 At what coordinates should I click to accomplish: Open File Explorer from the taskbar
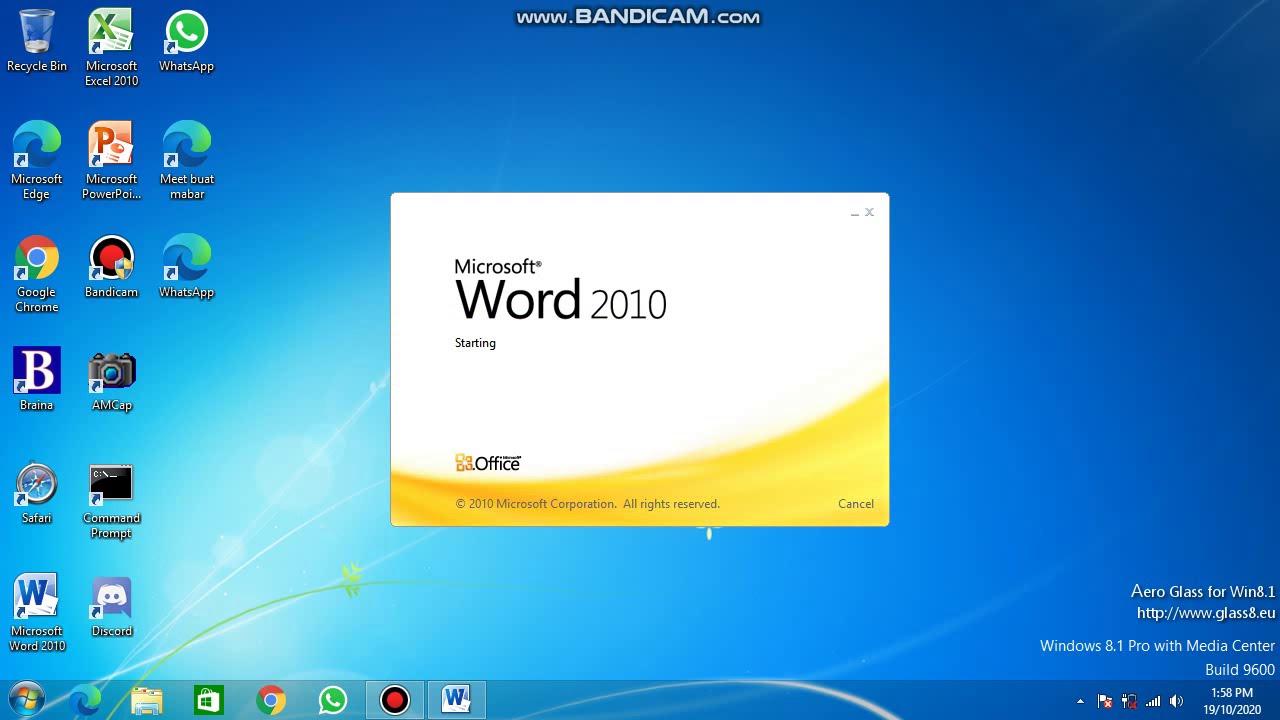coord(147,701)
